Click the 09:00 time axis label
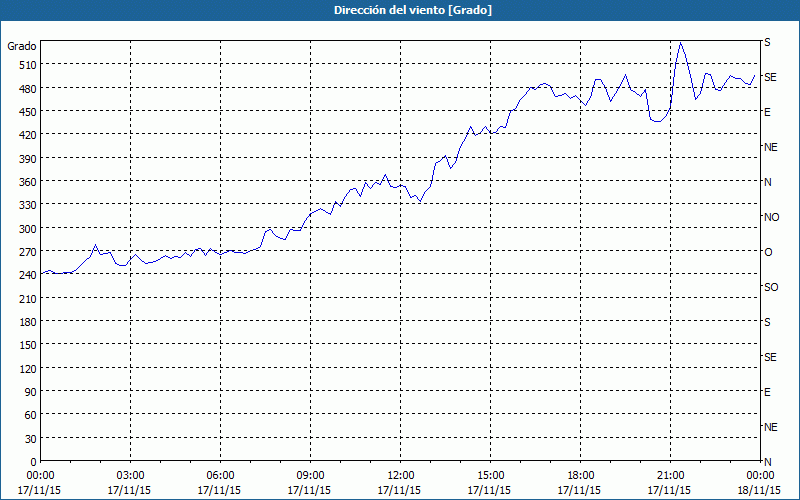800x500 pixels. click(310, 476)
